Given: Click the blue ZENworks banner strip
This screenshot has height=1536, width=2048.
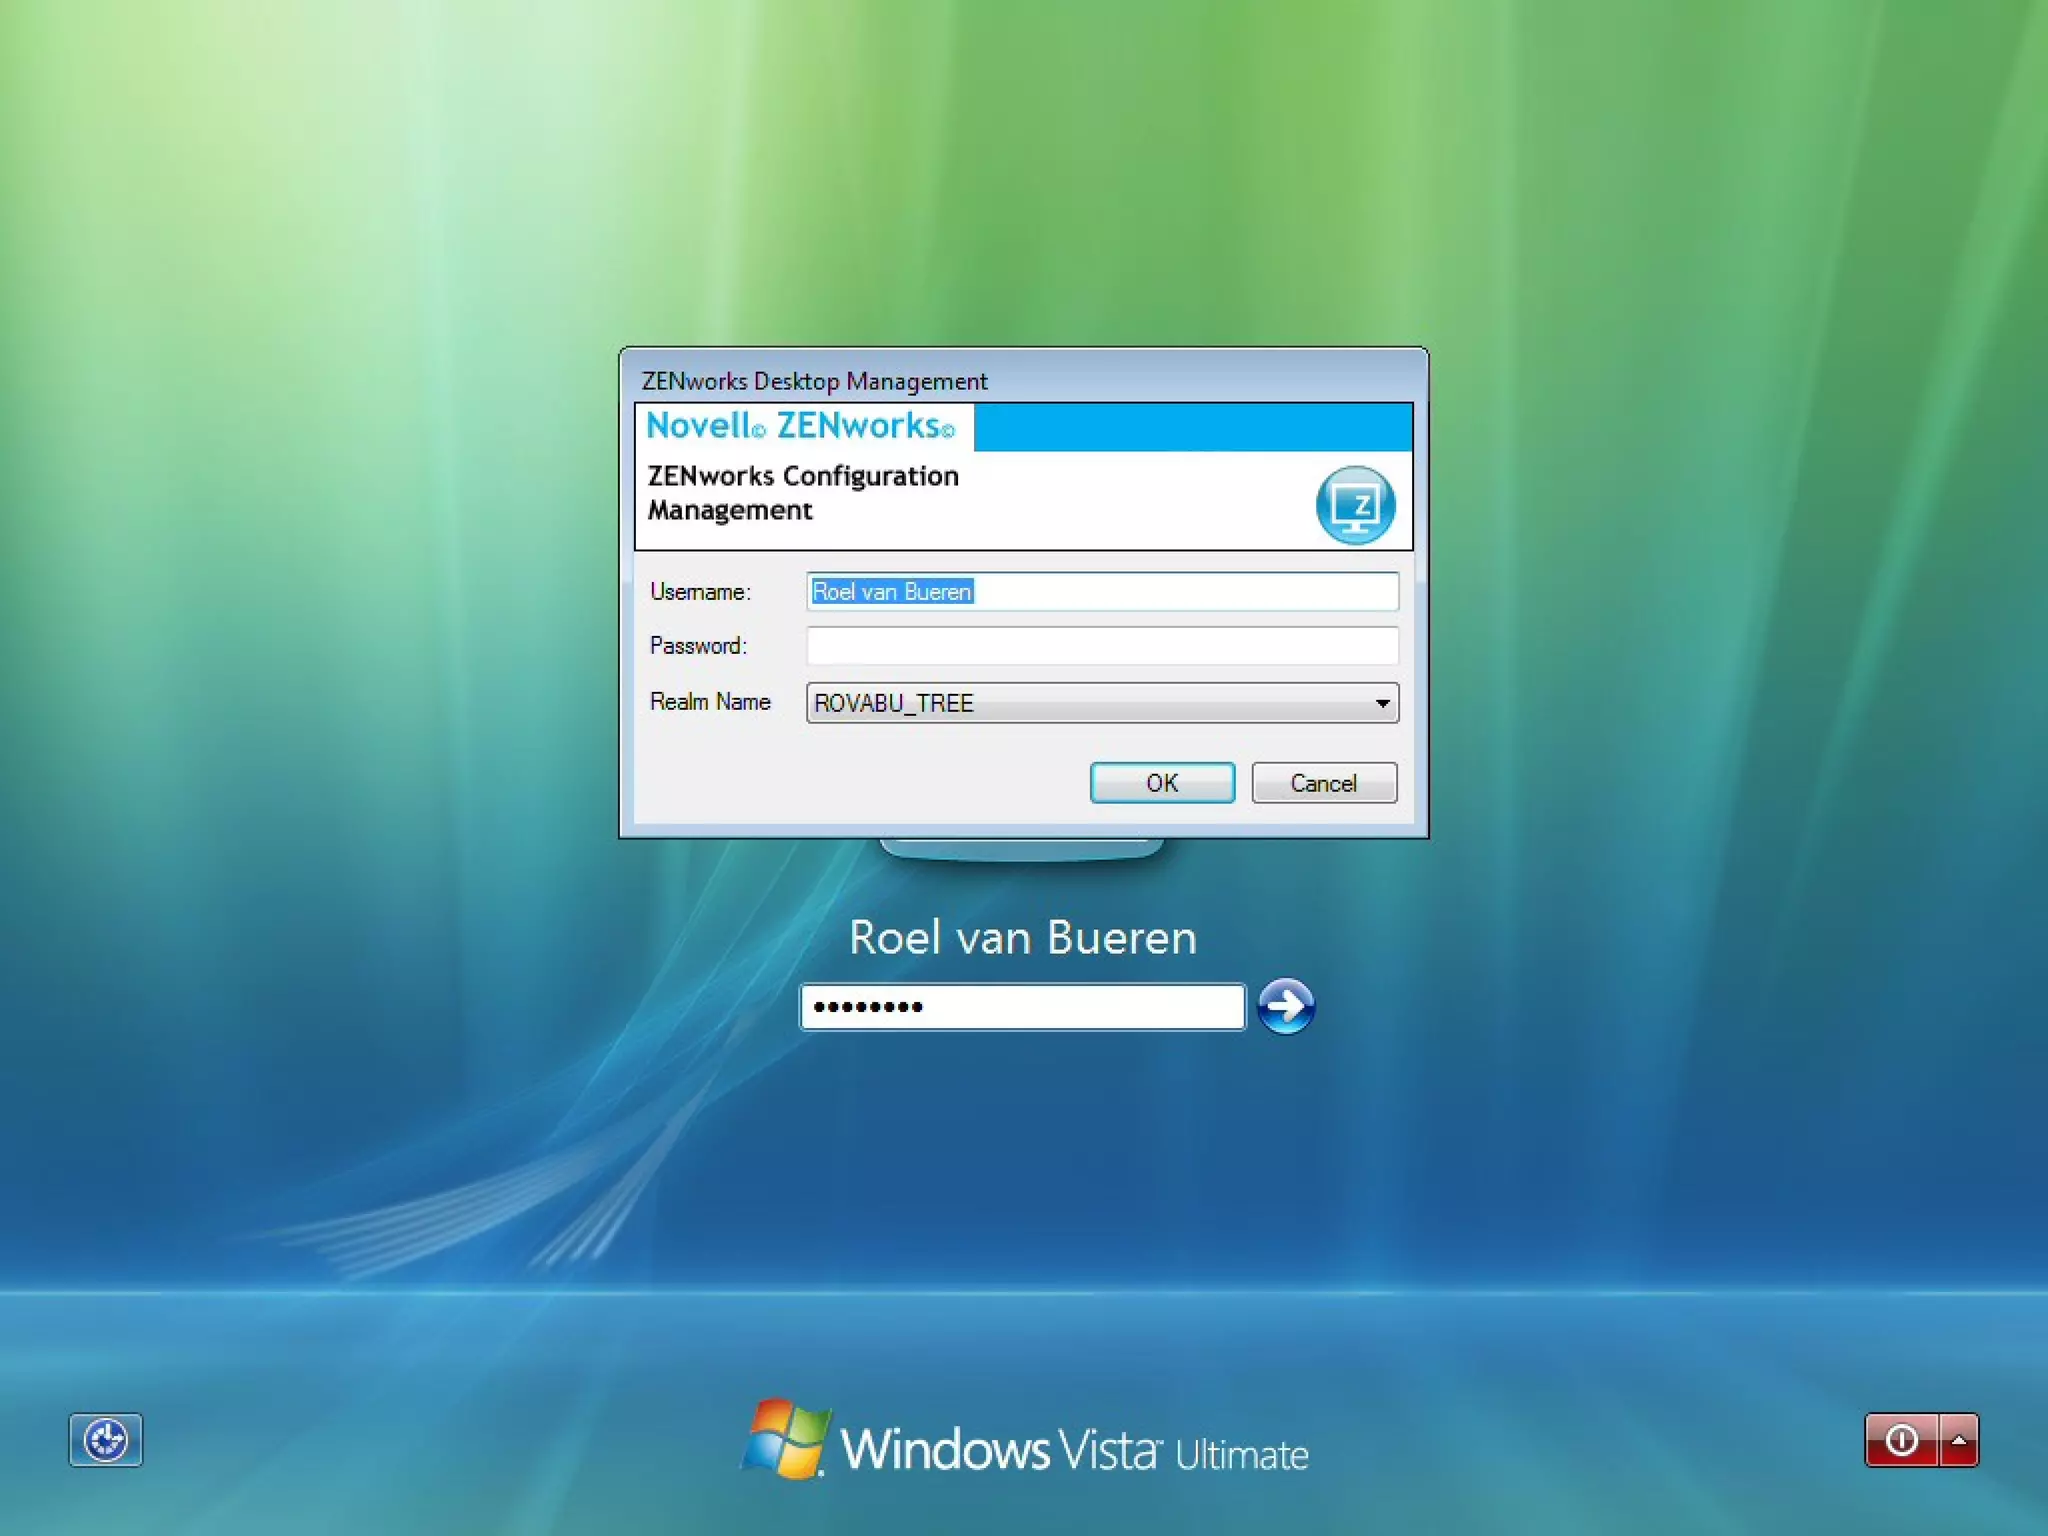Looking at the screenshot, I should [x=1192, y=427].
